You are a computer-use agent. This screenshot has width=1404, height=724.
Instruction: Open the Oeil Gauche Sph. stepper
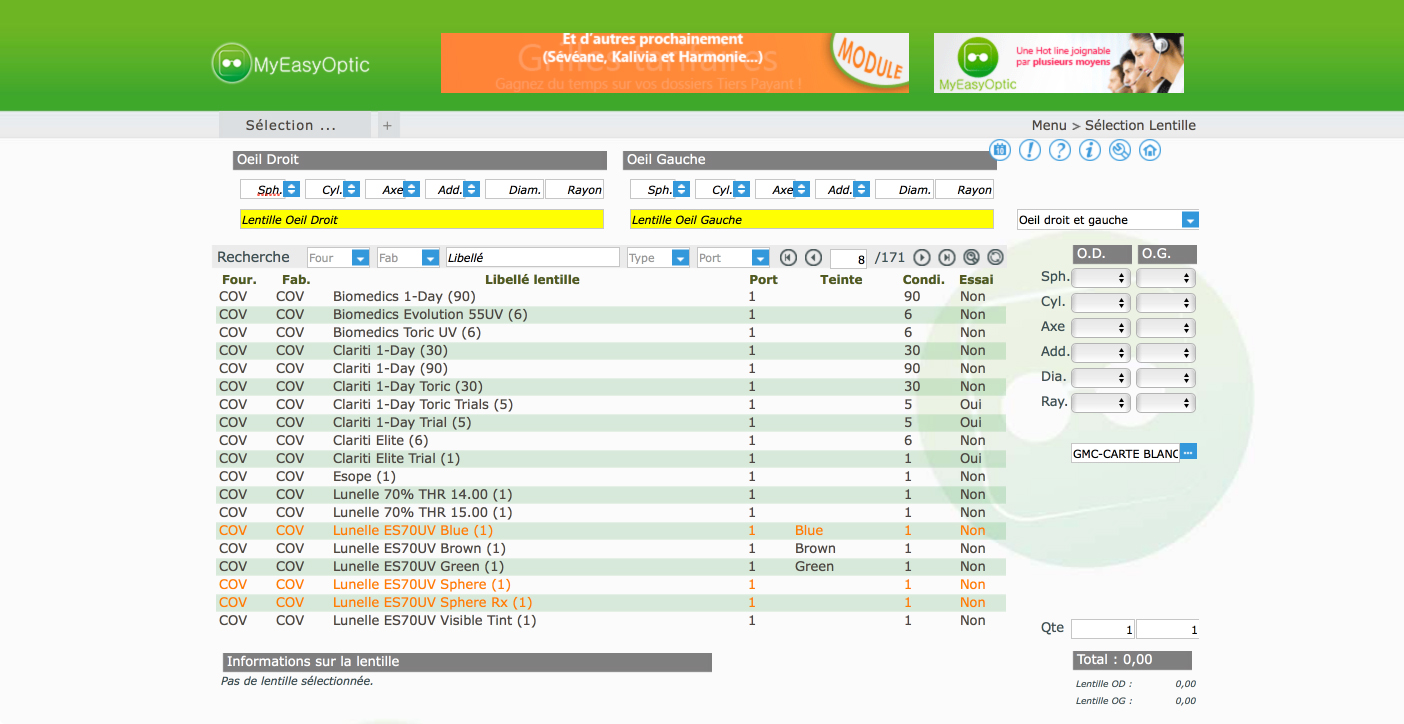pyautogui.click(x=681, y=189)
